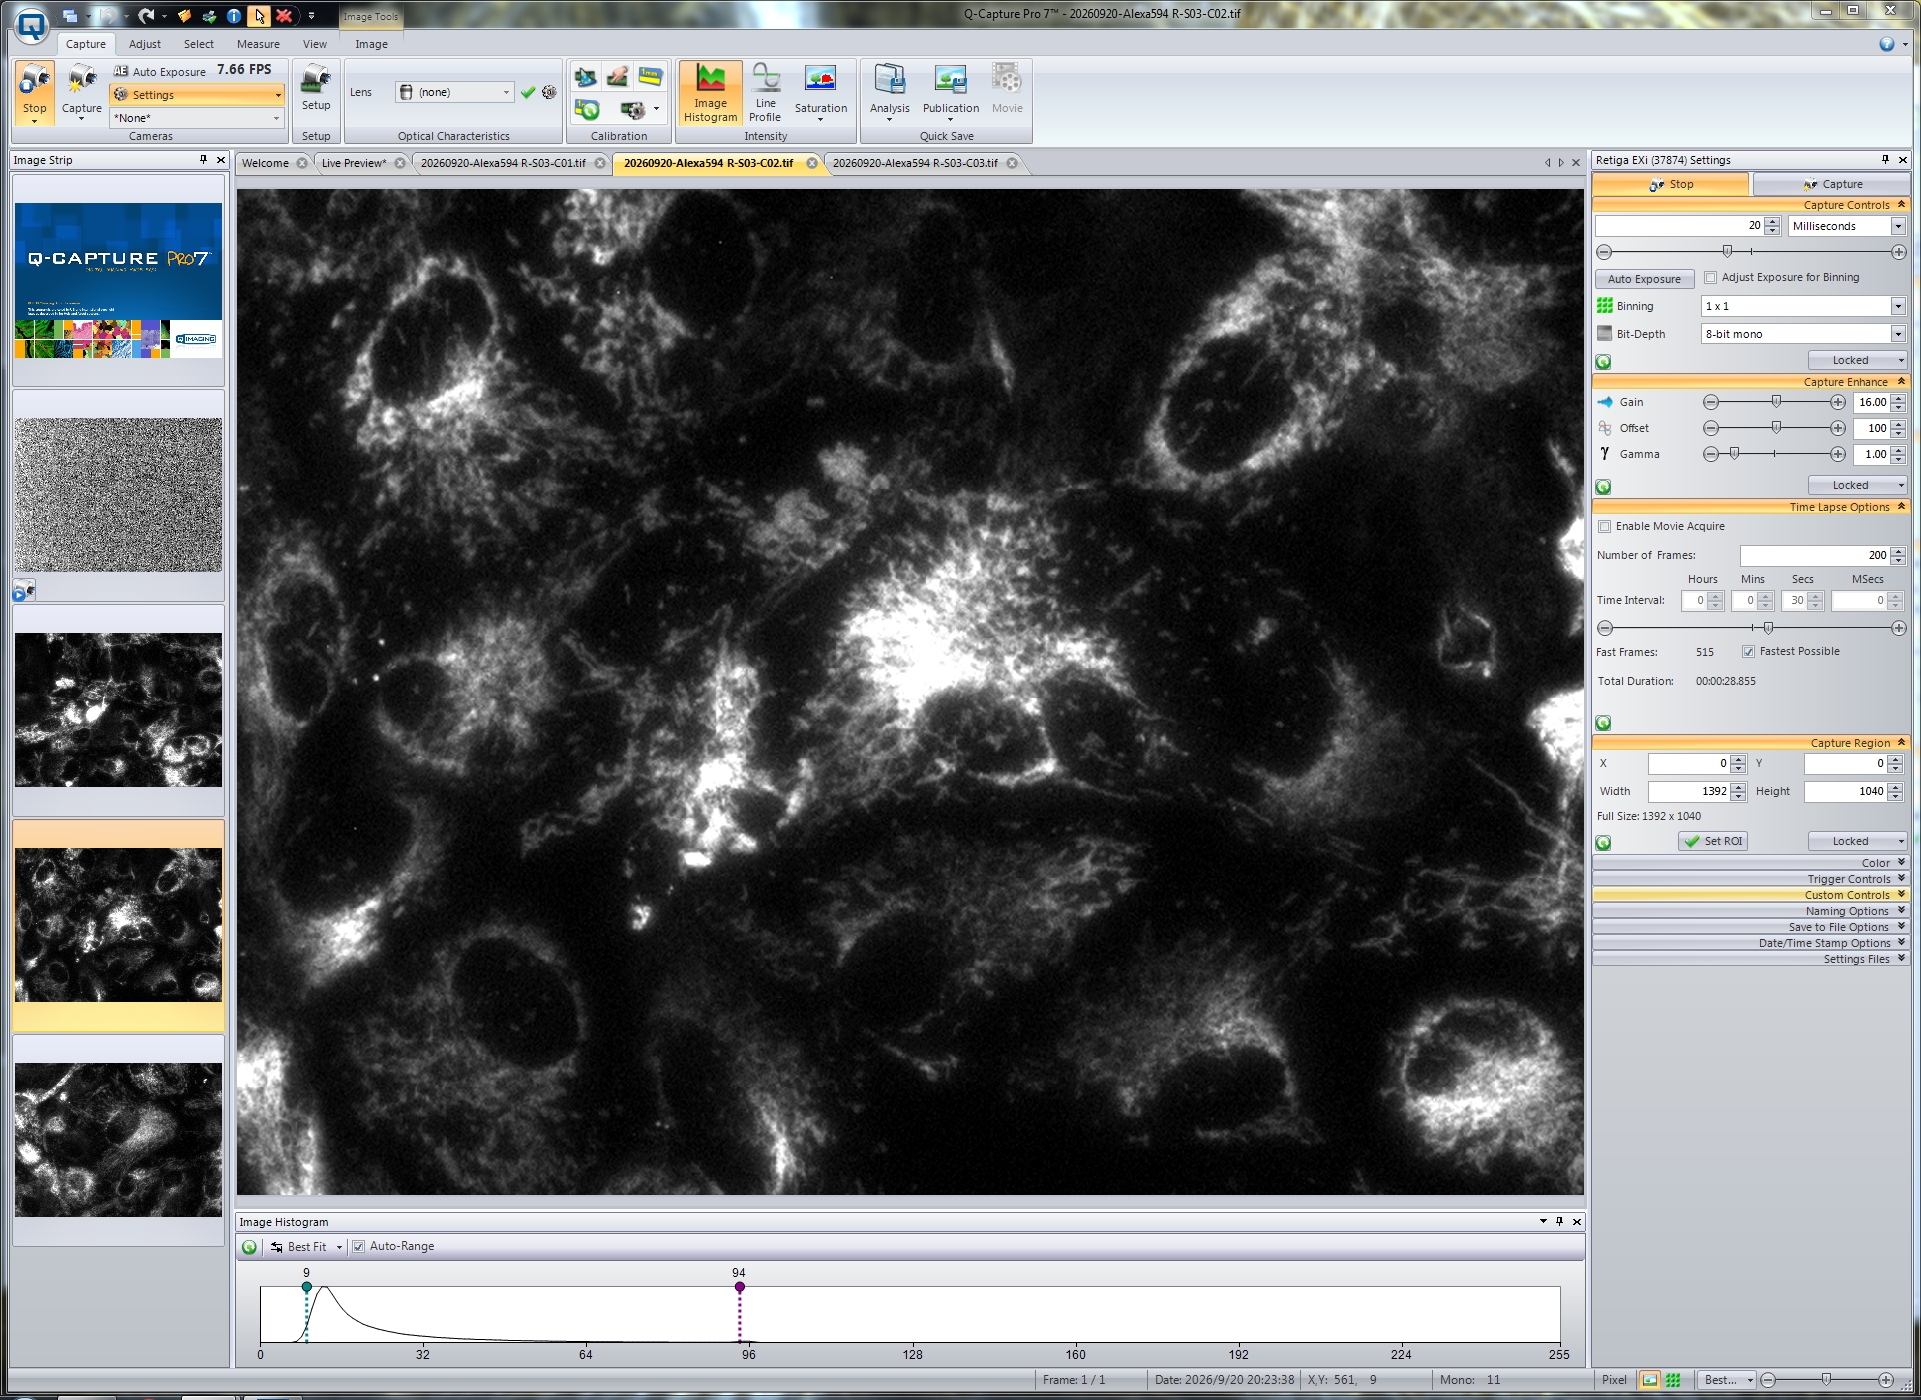Select the noise image thumbnail in Image Strip
This screenshot has height=1400, width=1921.
[x=119, y=495]
